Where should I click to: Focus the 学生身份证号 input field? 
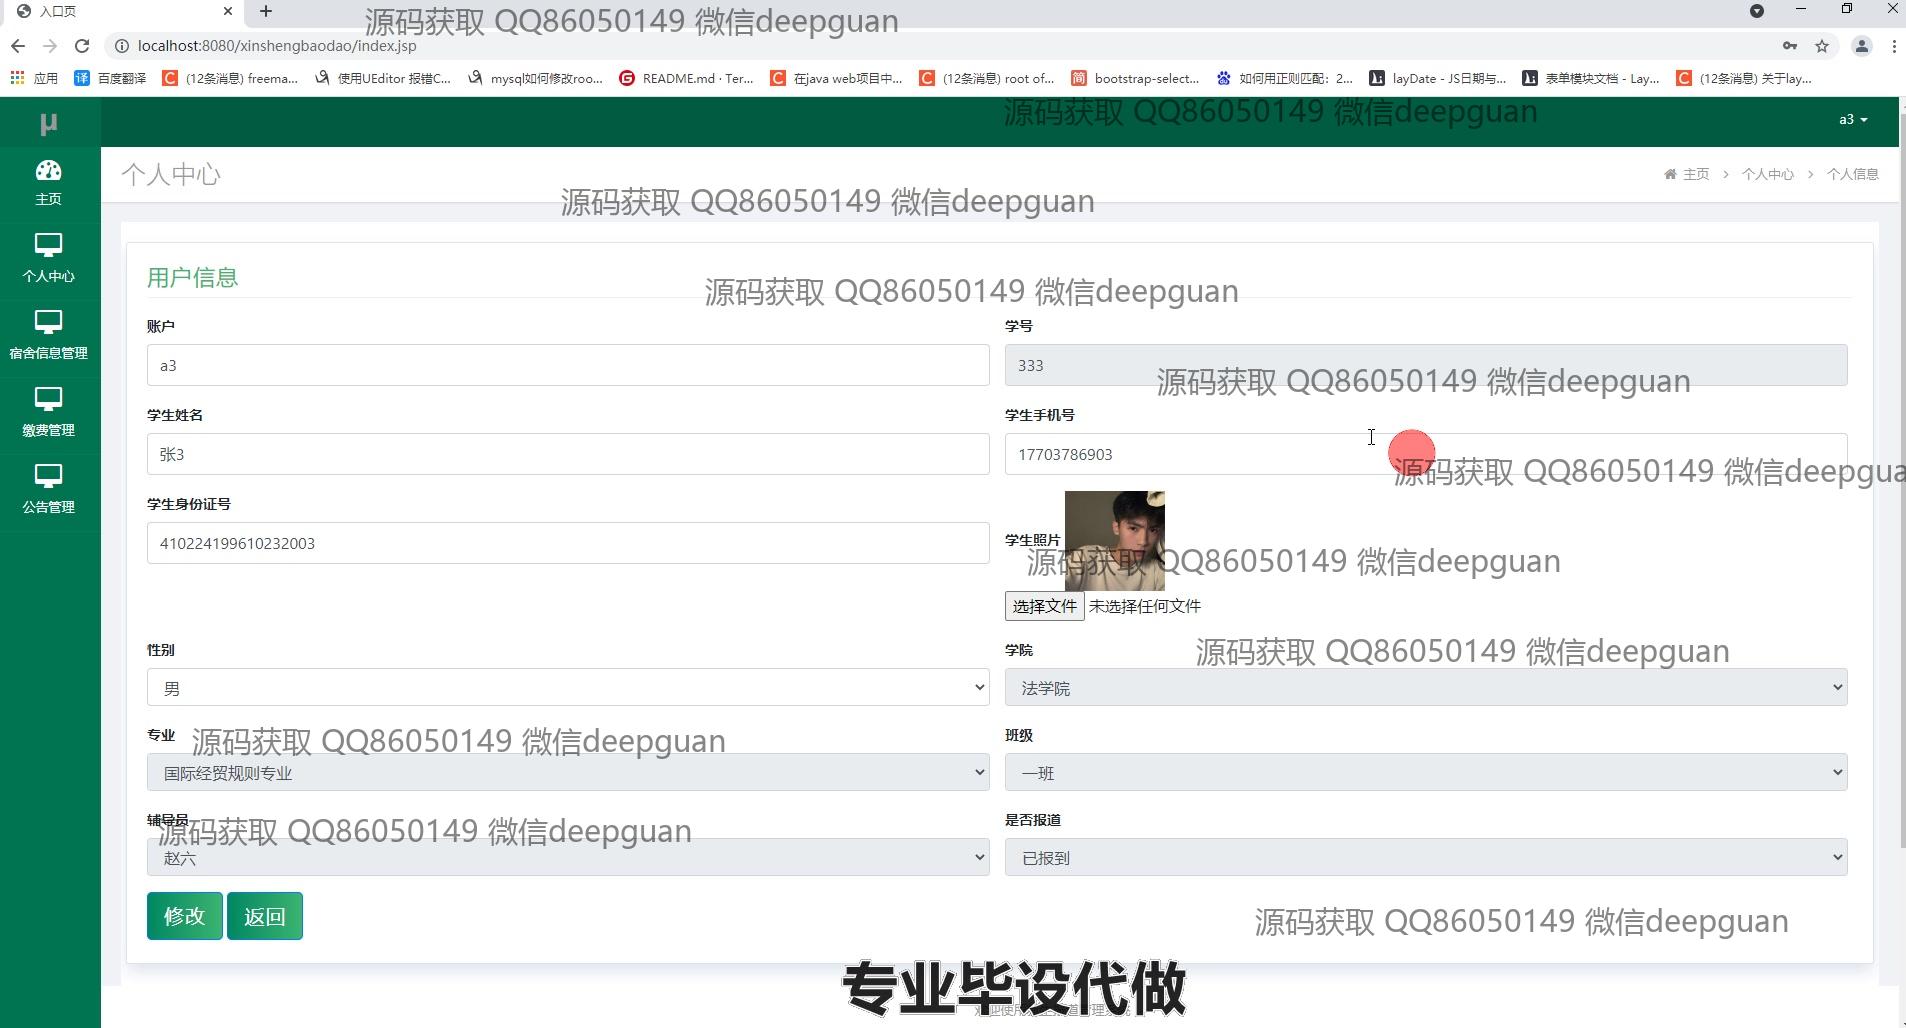[568, 543]
